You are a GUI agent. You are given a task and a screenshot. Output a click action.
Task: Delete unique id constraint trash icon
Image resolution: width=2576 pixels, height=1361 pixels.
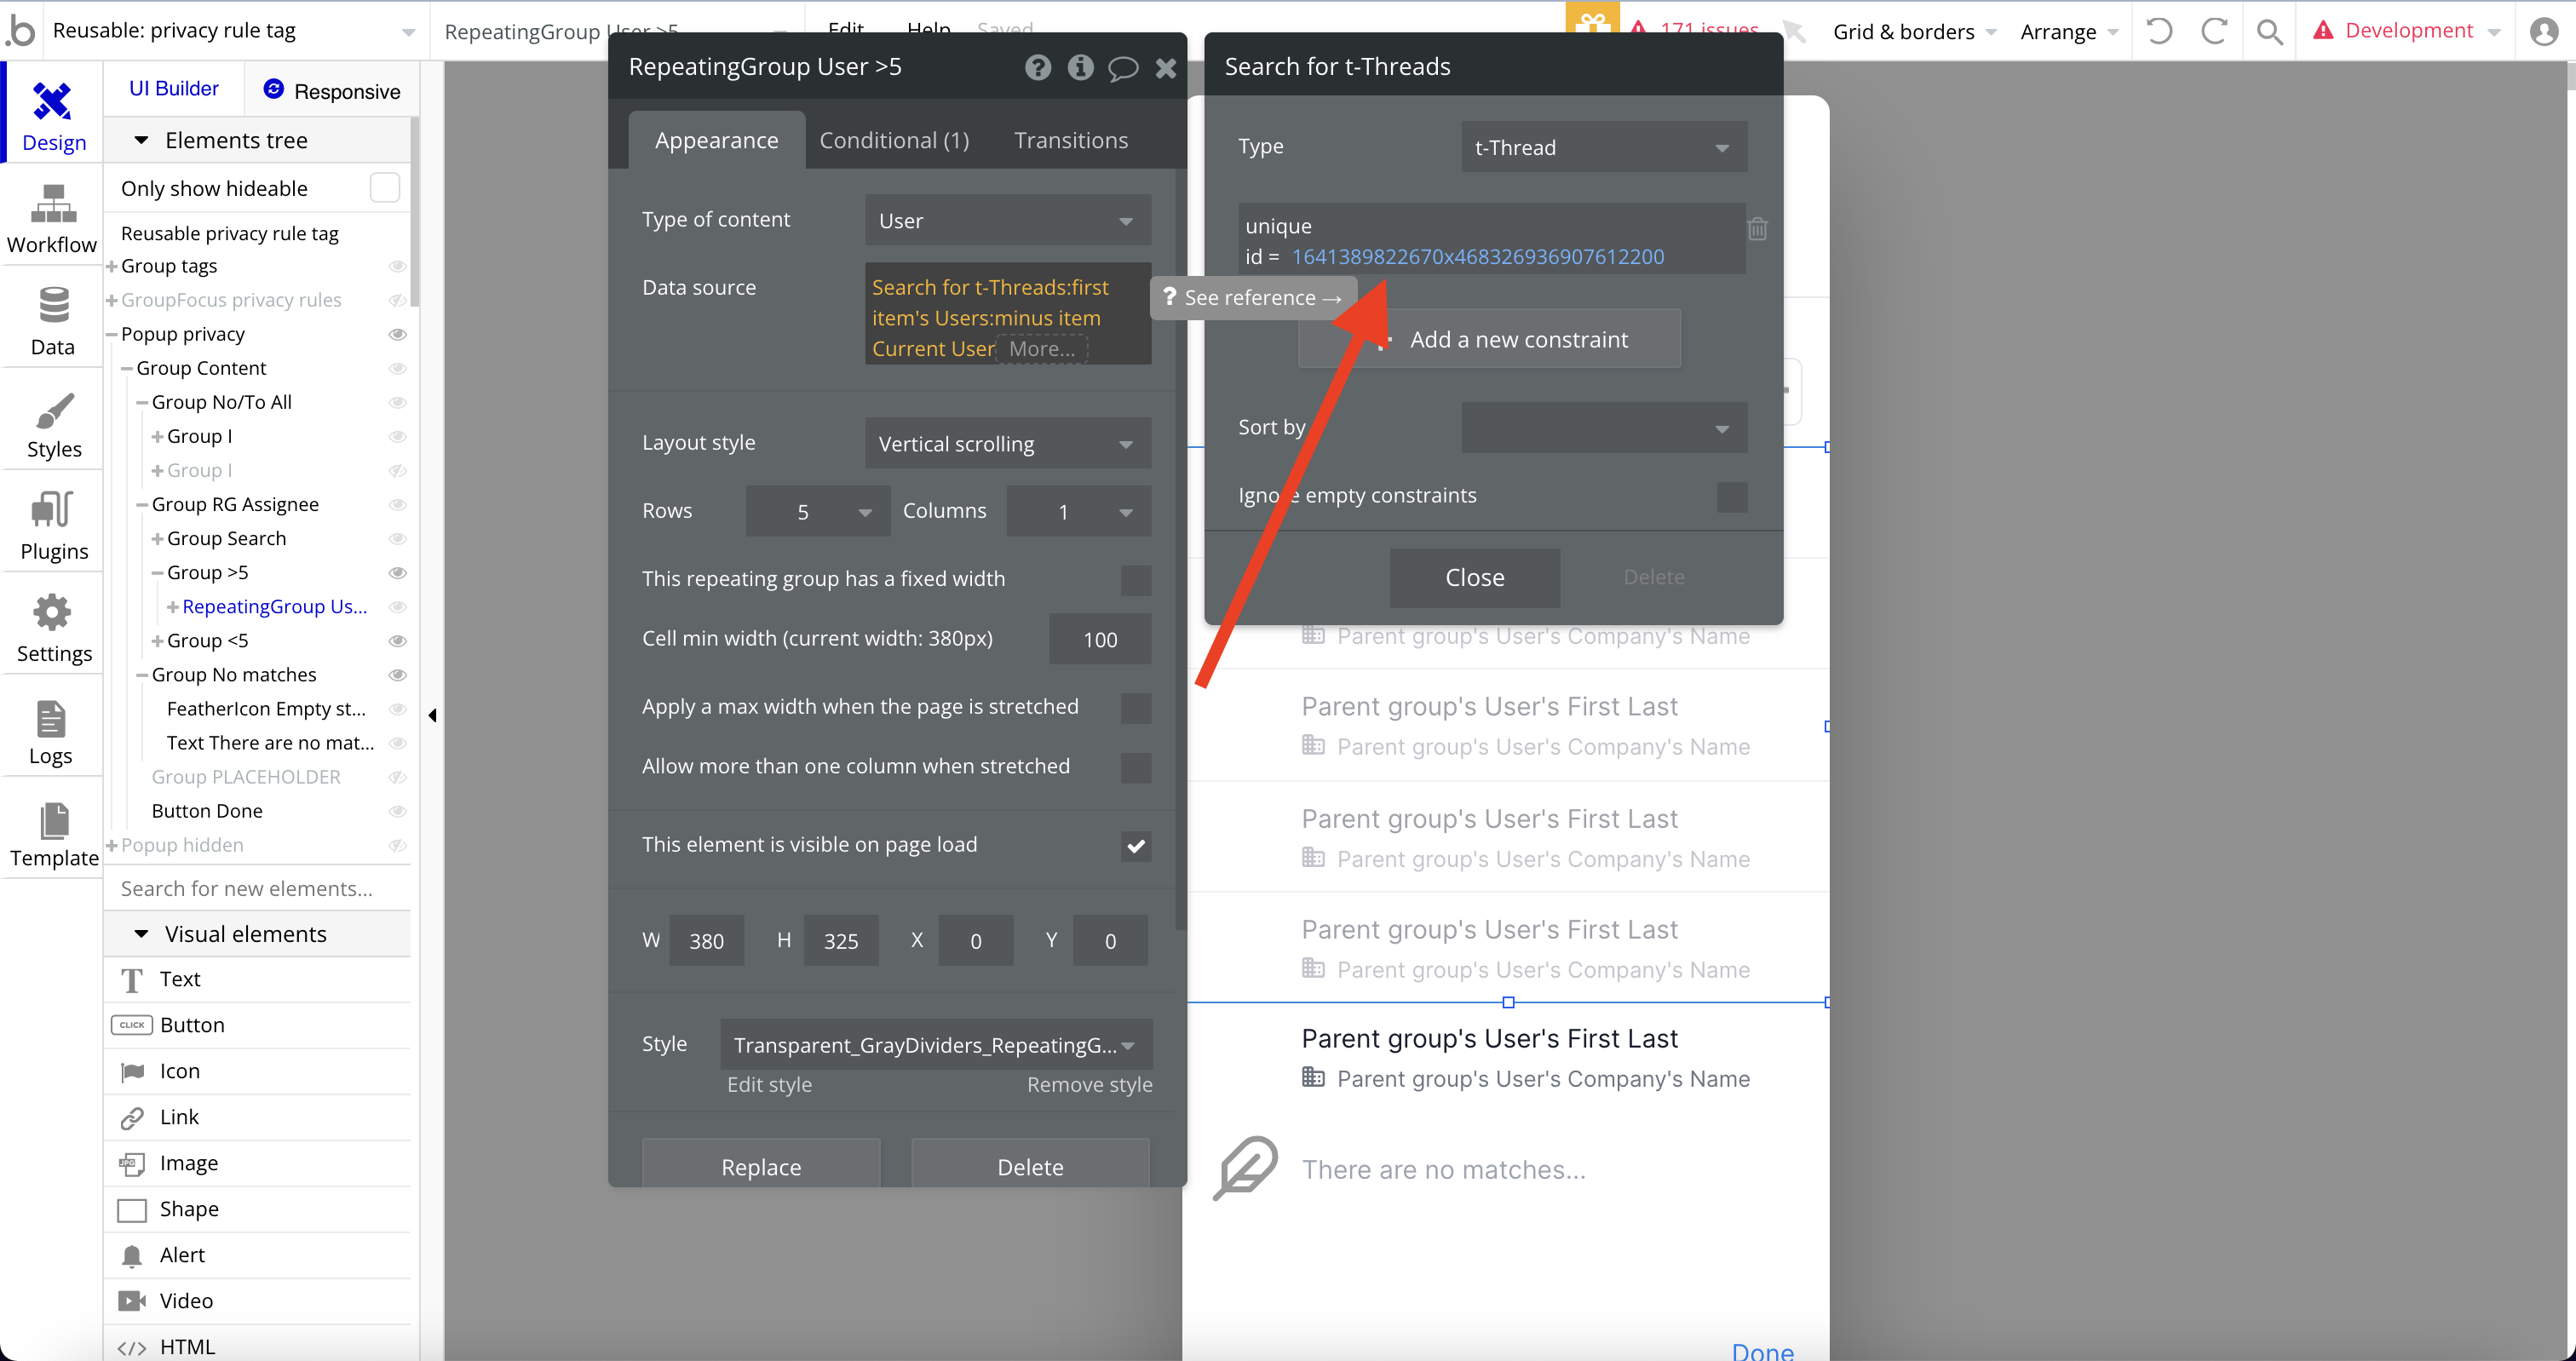click(x=1757, y=229)
